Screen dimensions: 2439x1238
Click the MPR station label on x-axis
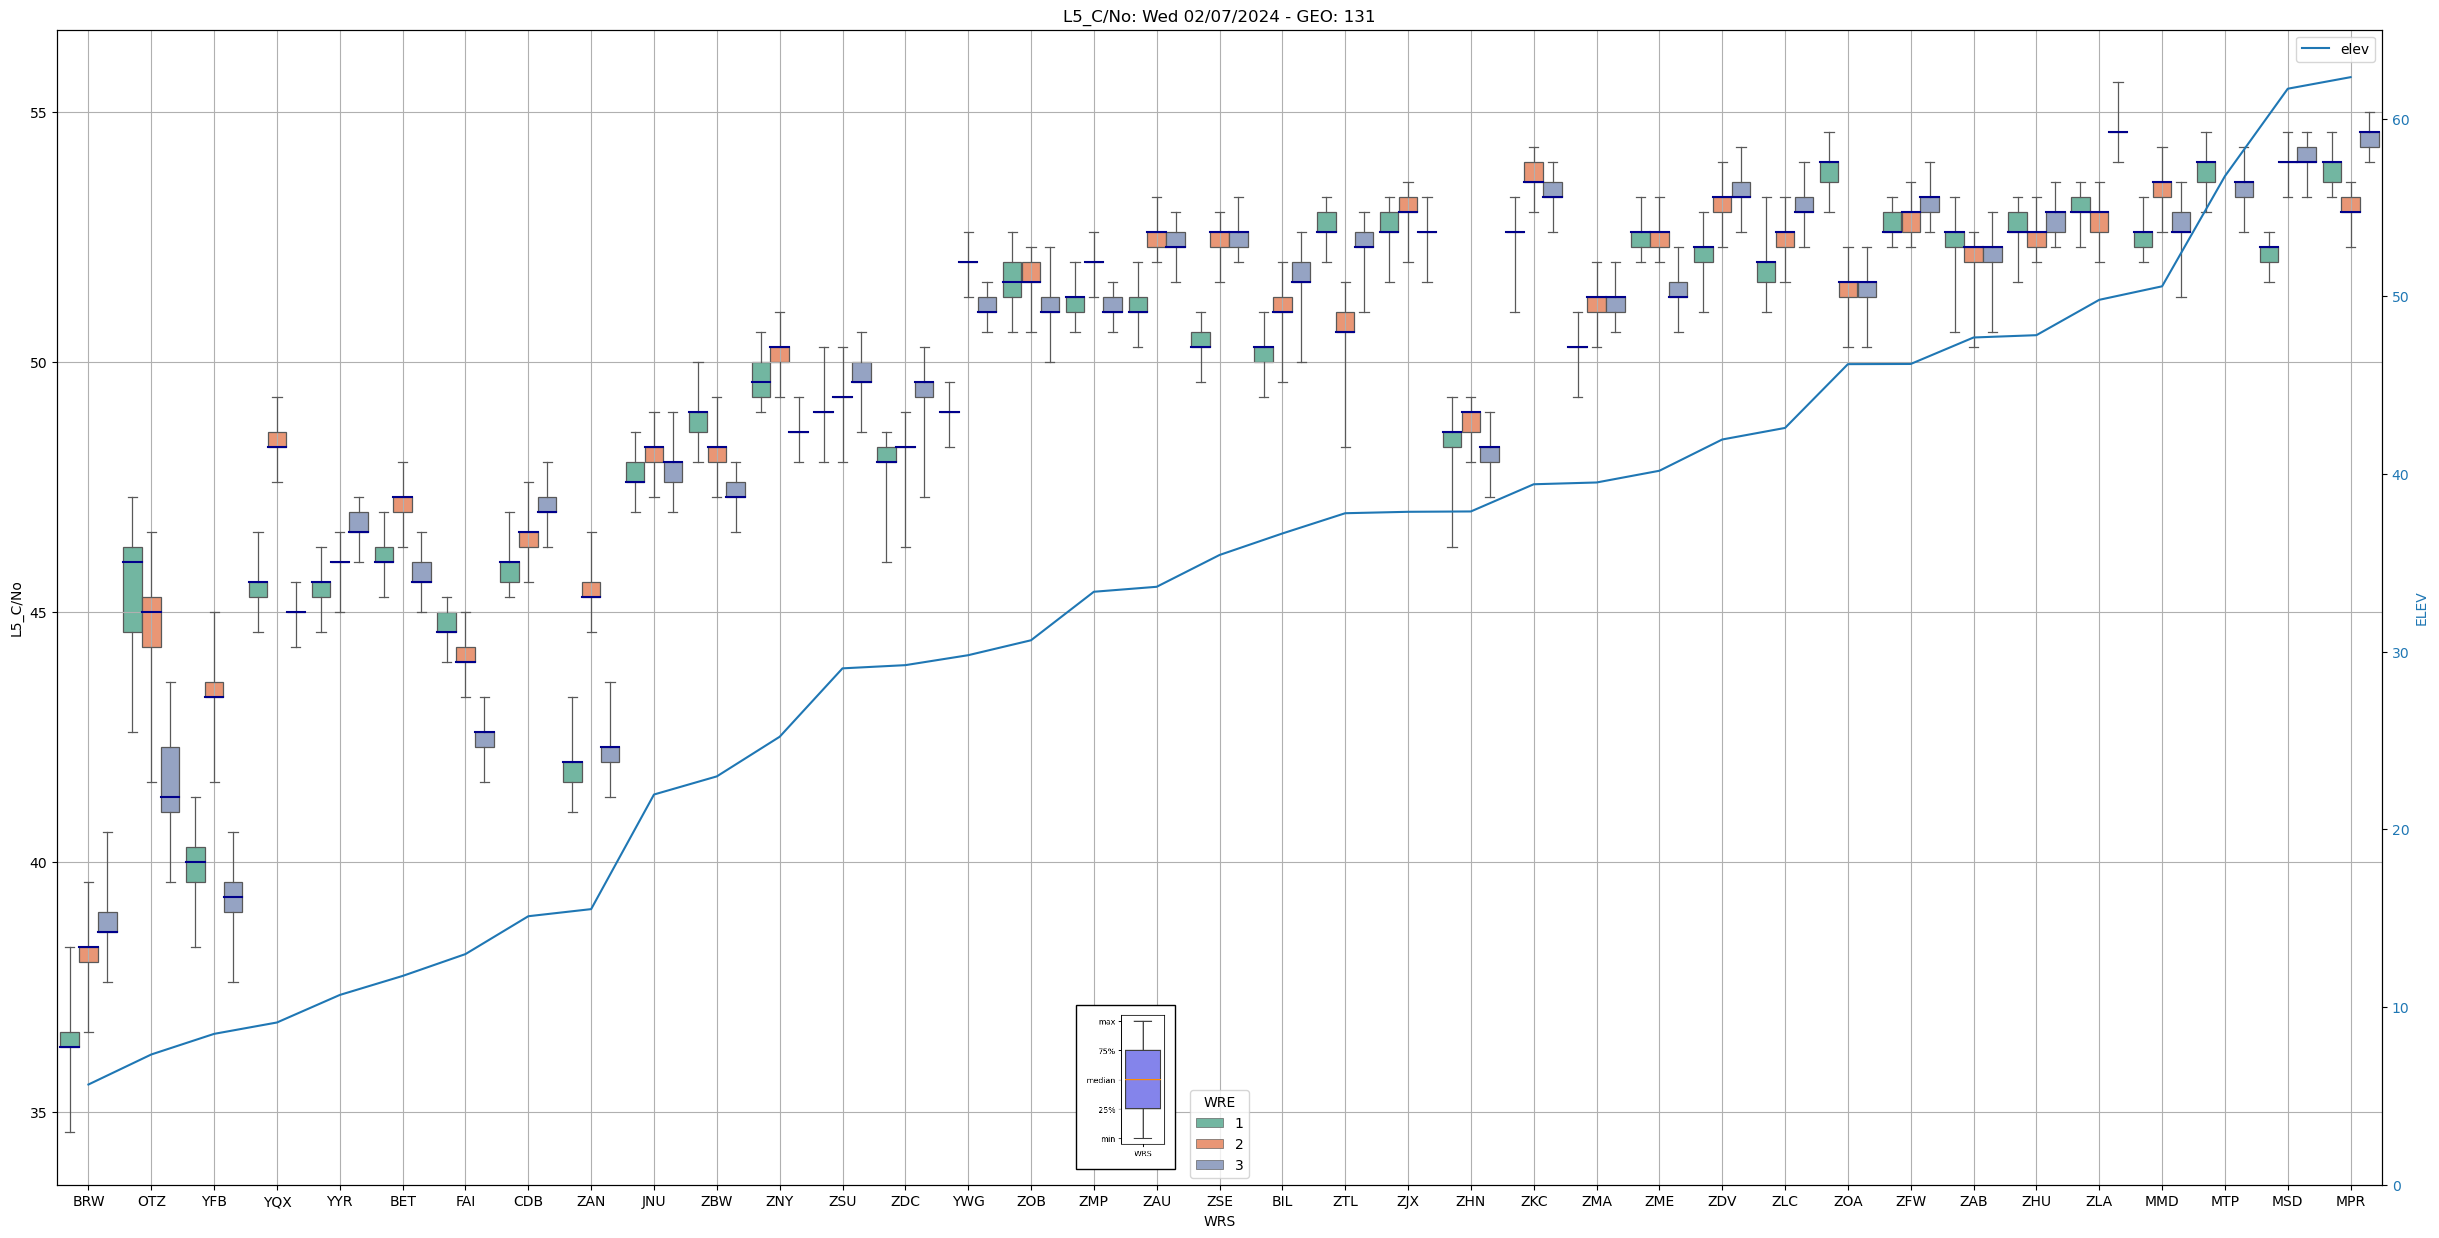click(x=2350, y=1201)
